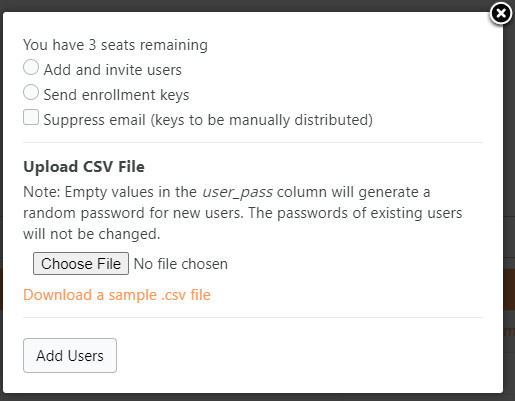Open the file picker via Choose File

click(x=81, y=264)
